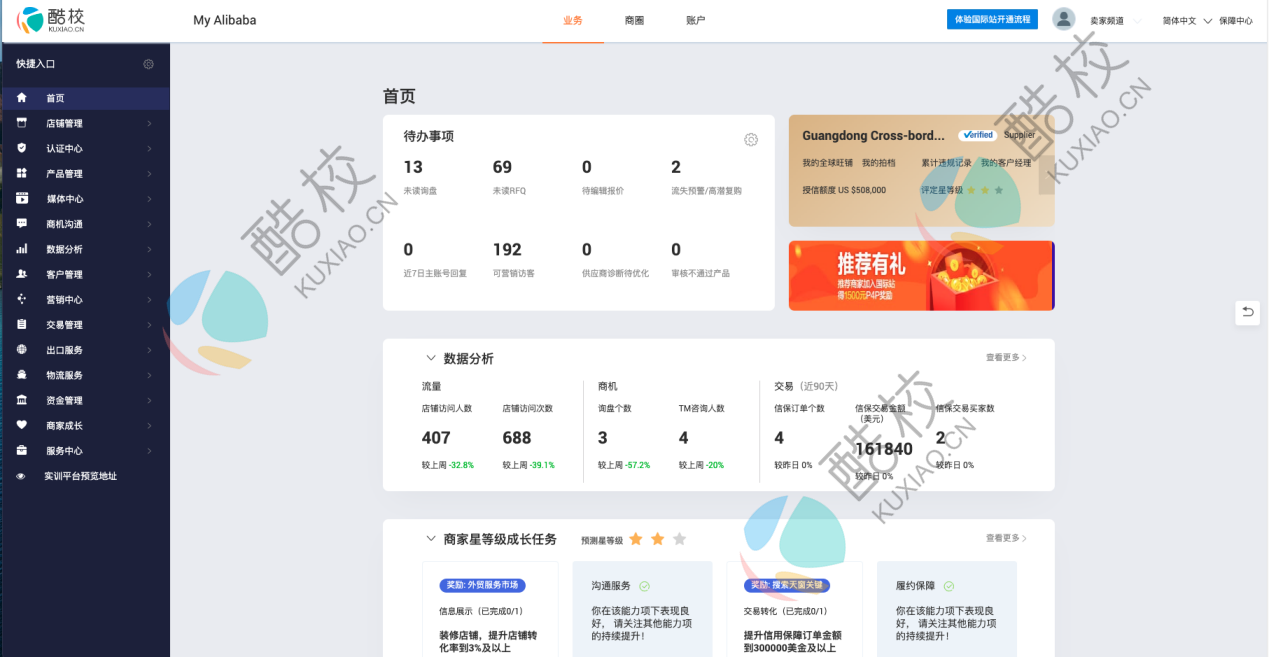This screenshot has height=657, width=1269.
Task: Expand the 产品管理 submenu arrow
Action: tap(149, 173)
